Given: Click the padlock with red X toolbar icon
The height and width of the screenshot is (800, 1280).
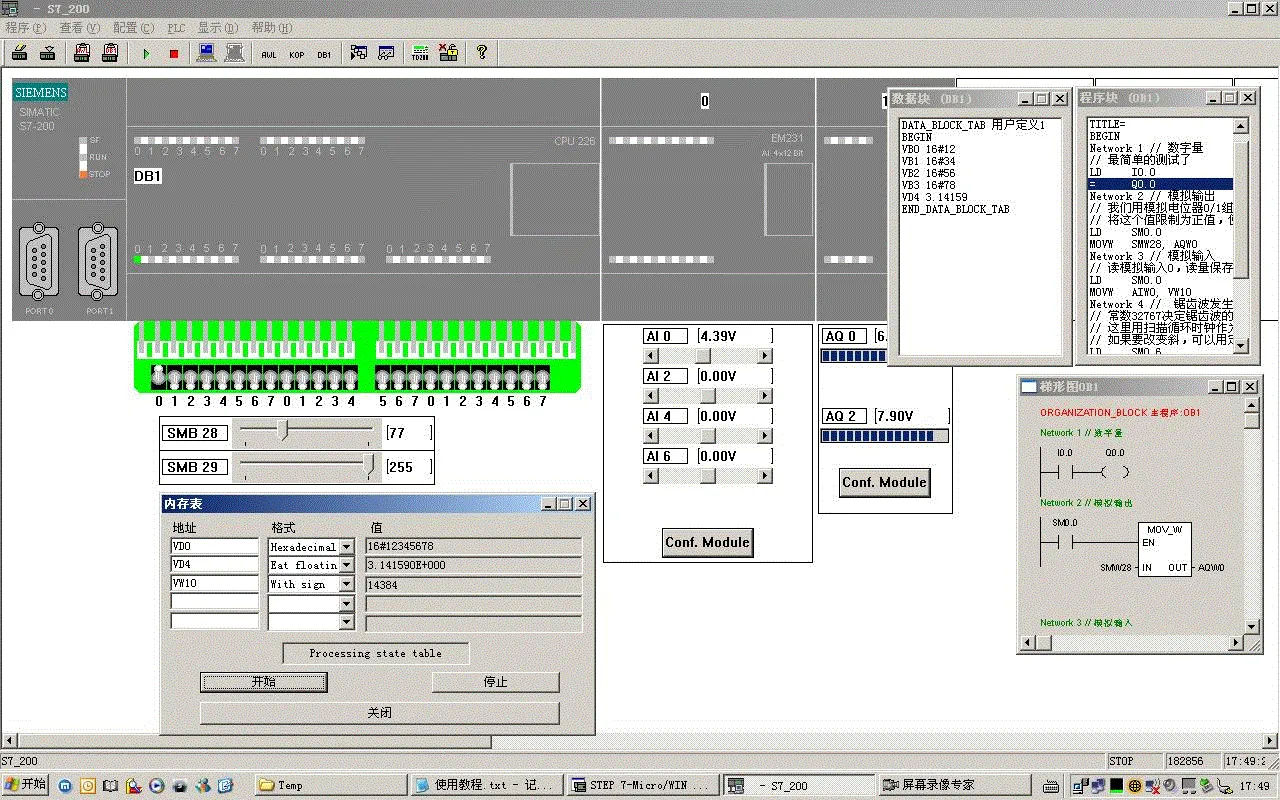Looking at the screenshot, I should coord(448,53).
